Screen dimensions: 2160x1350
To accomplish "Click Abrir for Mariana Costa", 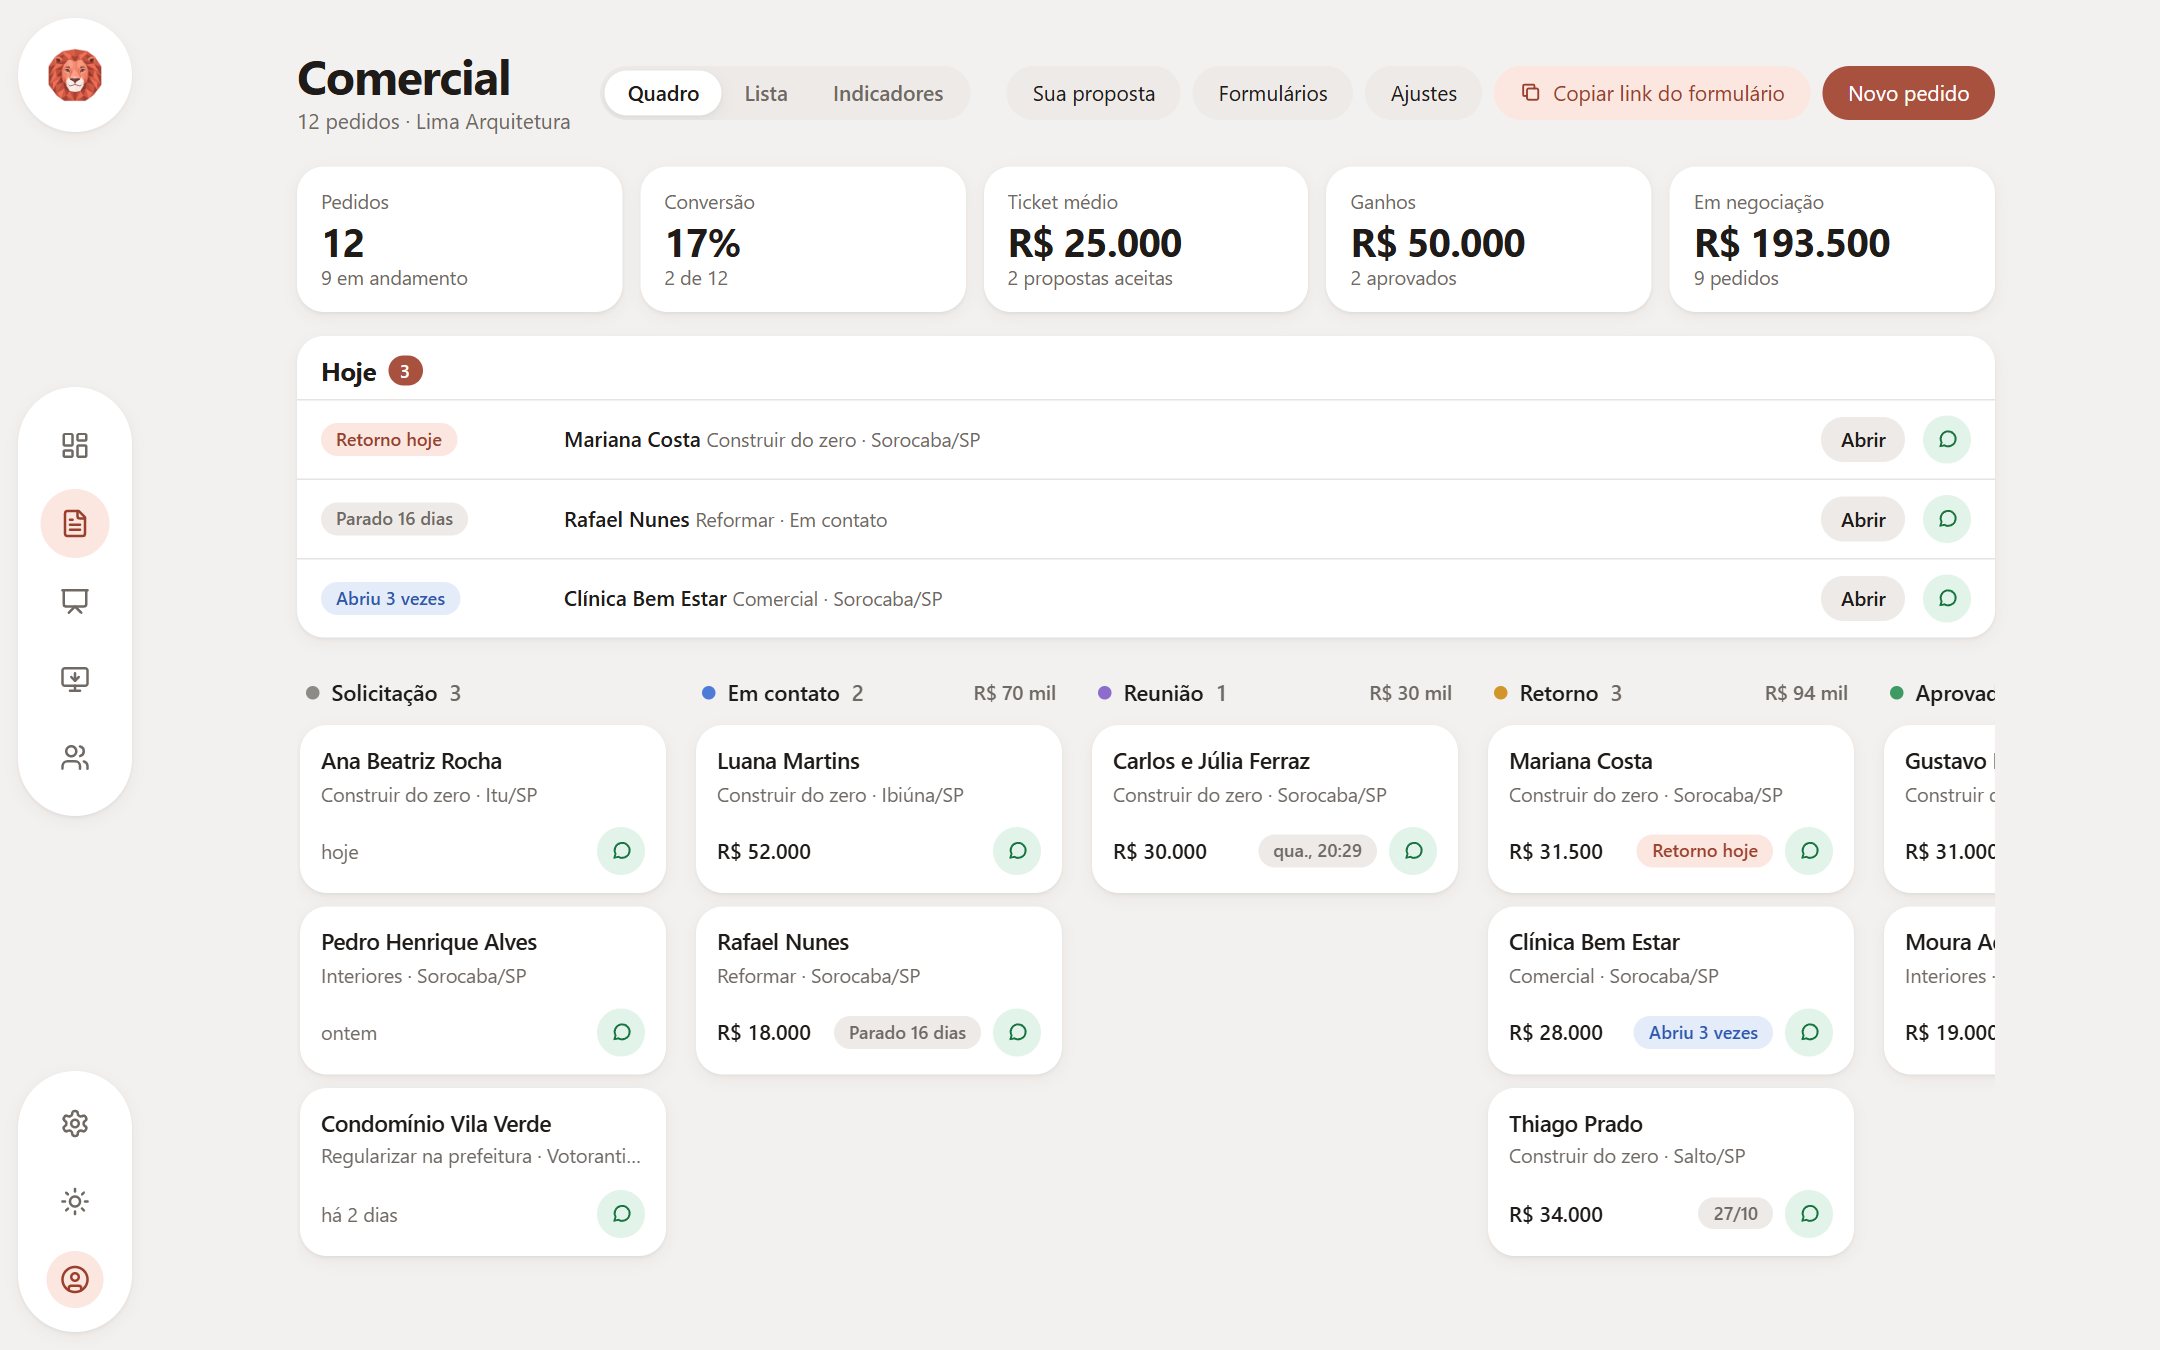I will 1863,439.
